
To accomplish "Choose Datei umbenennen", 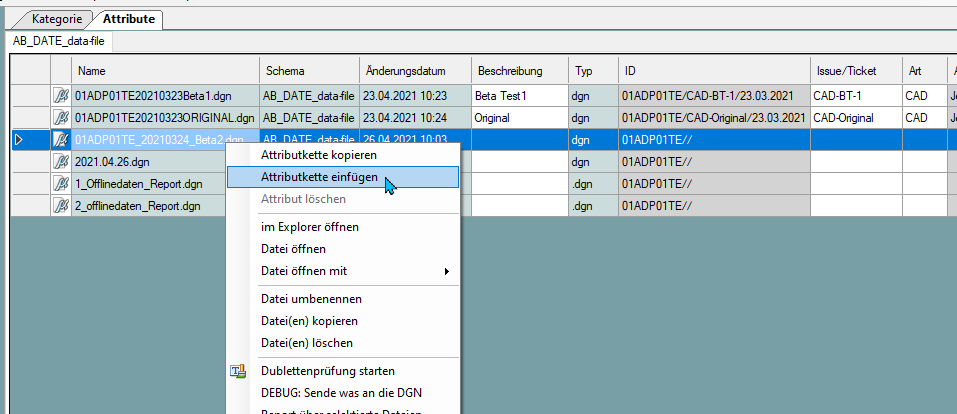I will [x=342, y=299].
